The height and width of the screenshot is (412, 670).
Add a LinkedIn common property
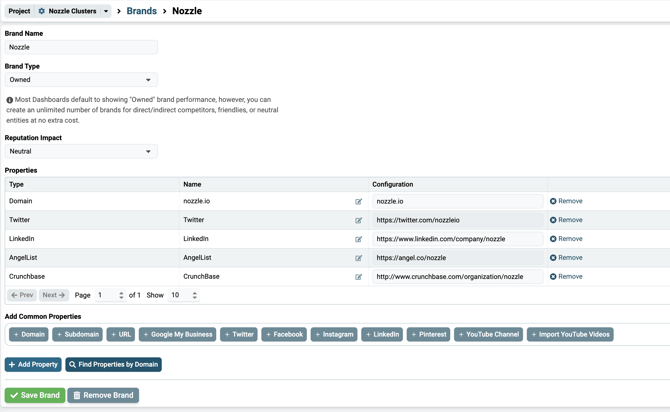382,334
